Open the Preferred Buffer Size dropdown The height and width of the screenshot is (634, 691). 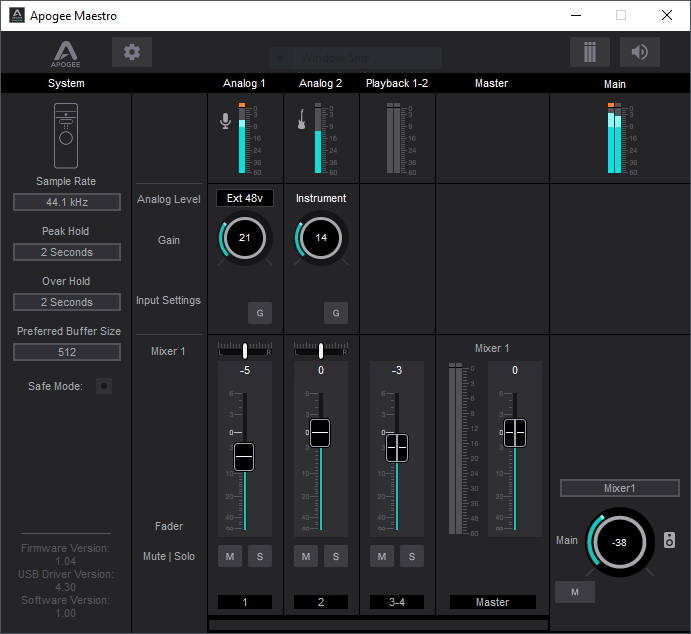click(66, 352)
